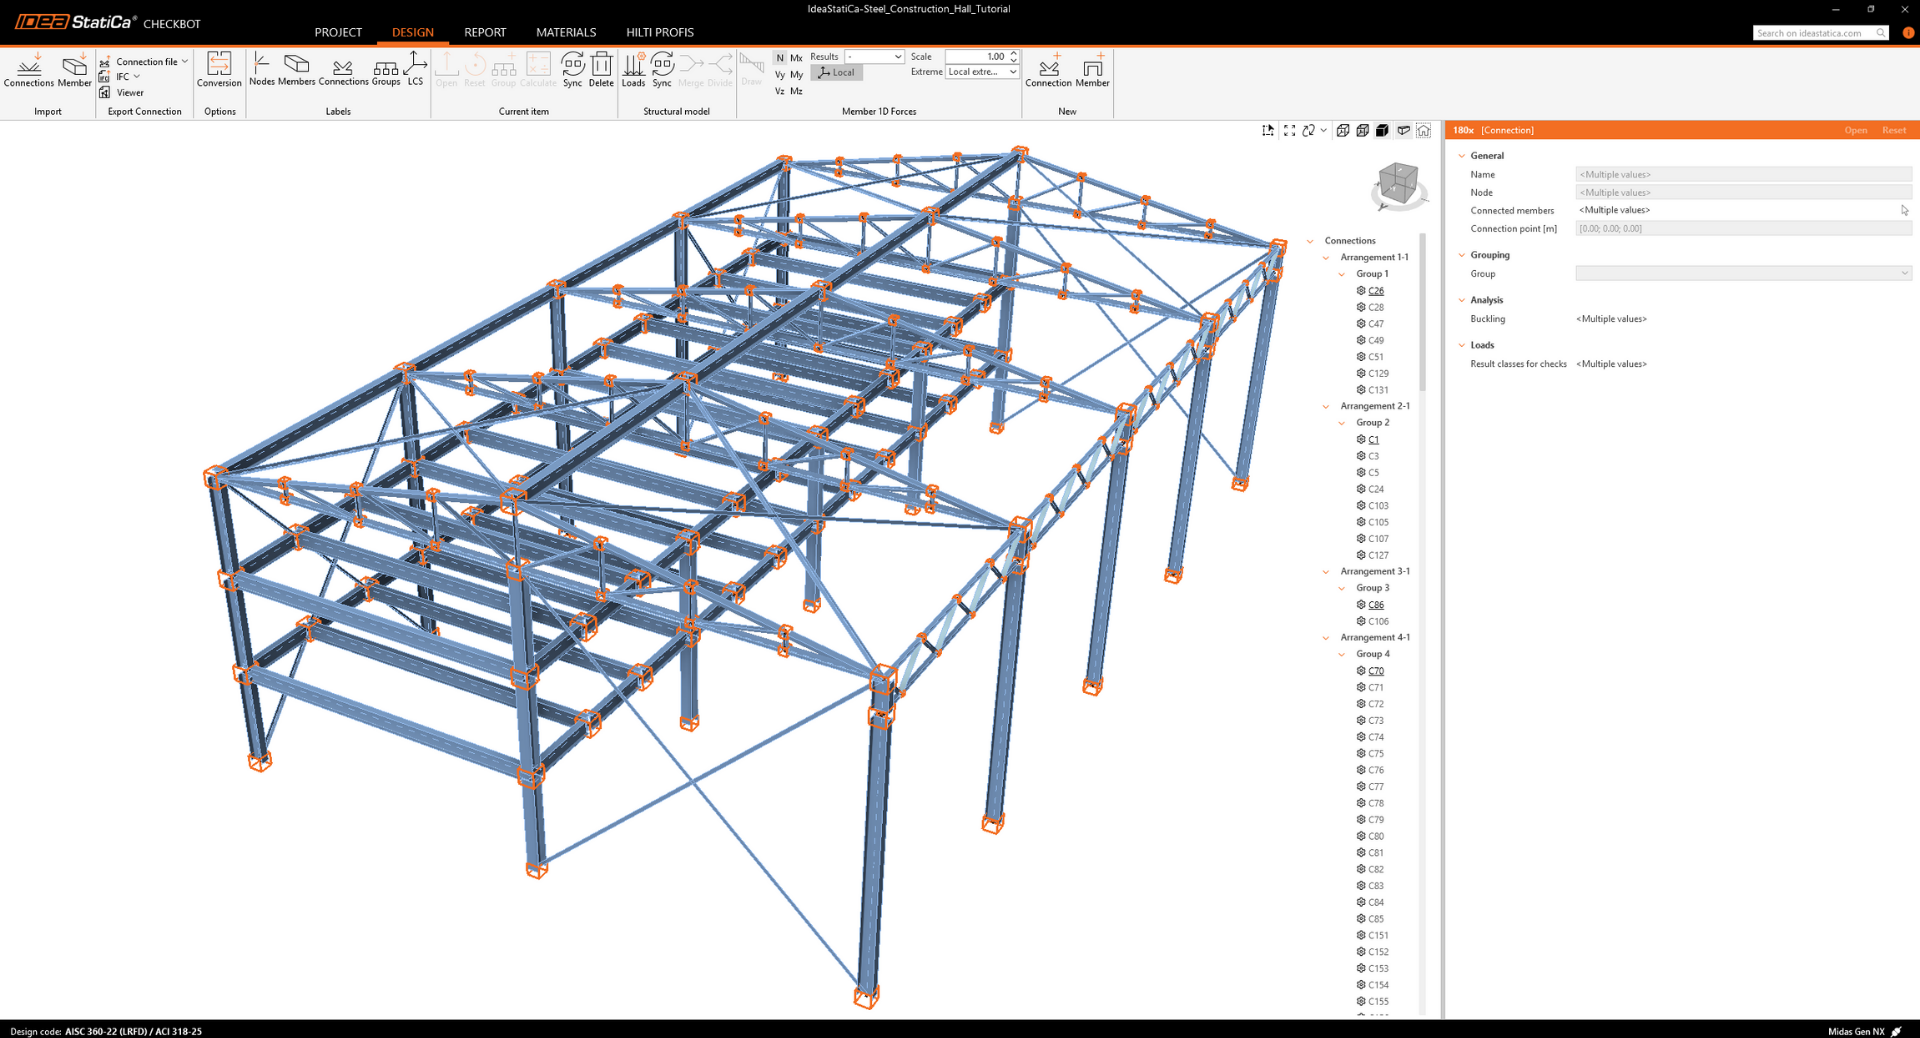This screenshot has width=1920, height=1038.
Task: Click the Reset button in the connection header
Action: pos(1893,130)
